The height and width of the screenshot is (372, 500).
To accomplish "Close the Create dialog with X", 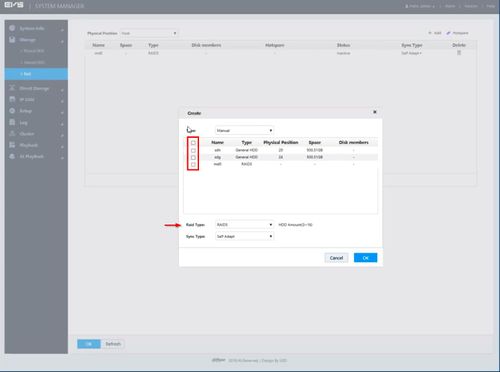I will point(375,112).
